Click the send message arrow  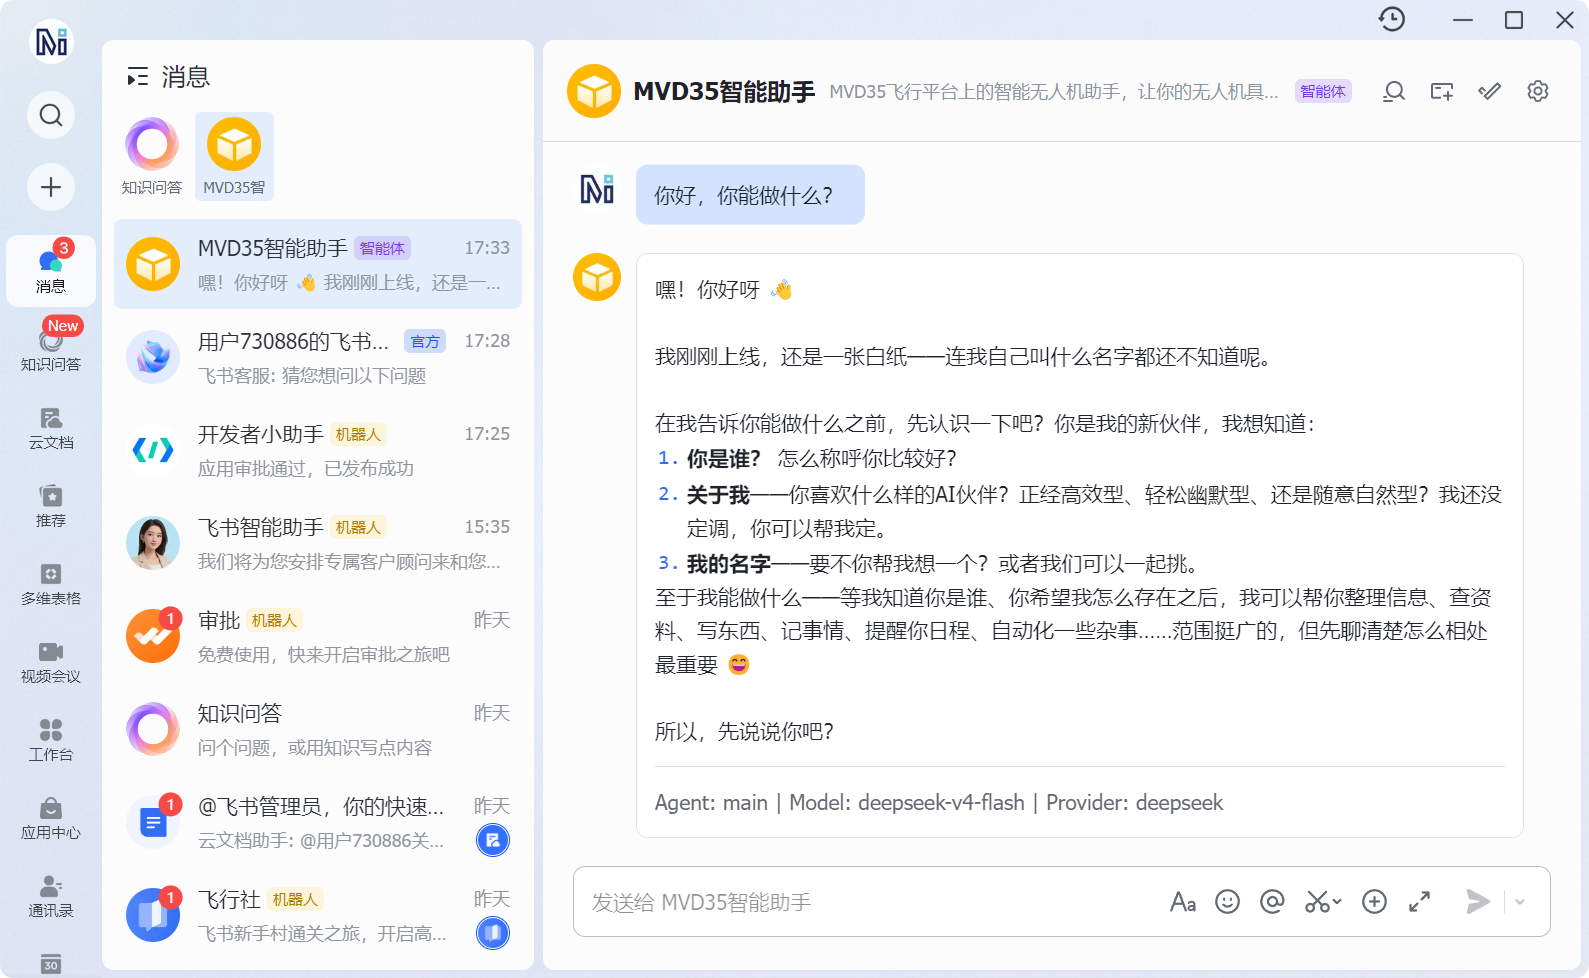point(1477,902)
